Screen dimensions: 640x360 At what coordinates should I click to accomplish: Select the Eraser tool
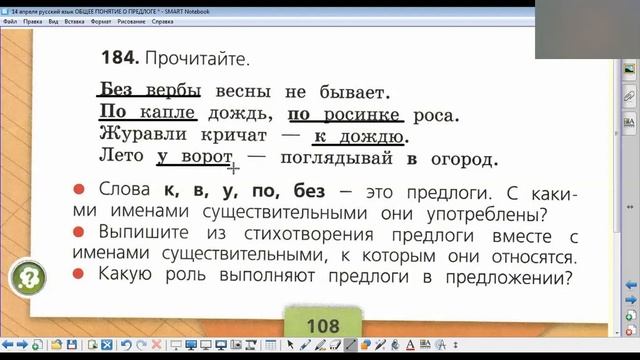pyautogui.click(x=335, y=345)
